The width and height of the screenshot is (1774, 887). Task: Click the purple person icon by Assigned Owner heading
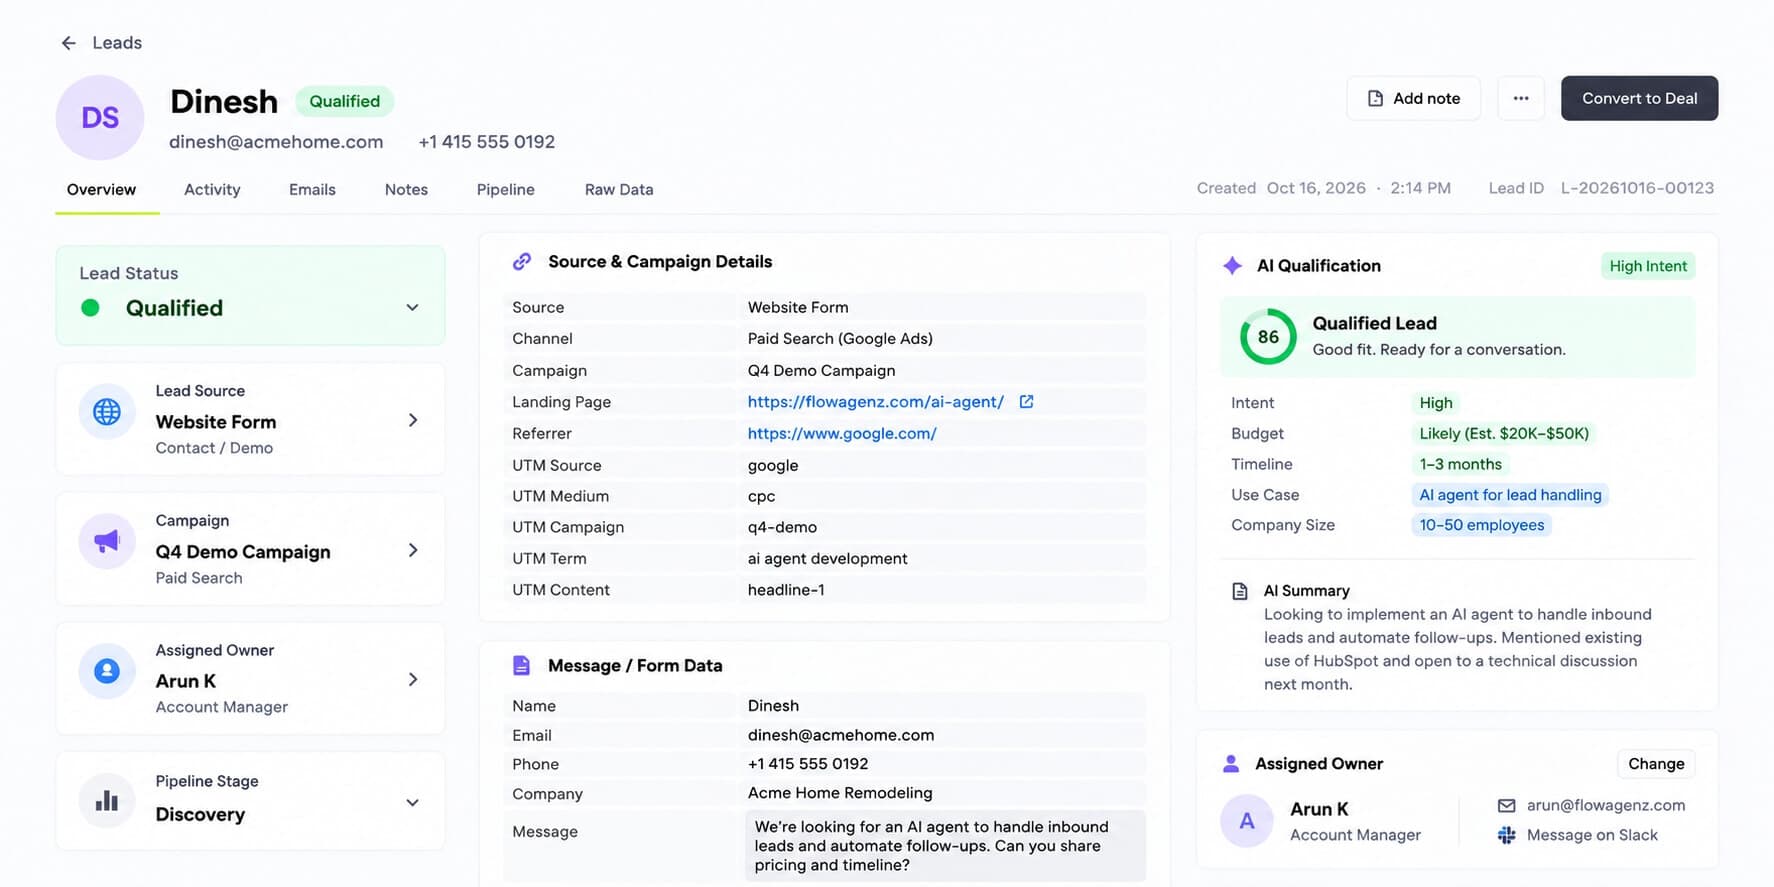[x=1231, y=763]
